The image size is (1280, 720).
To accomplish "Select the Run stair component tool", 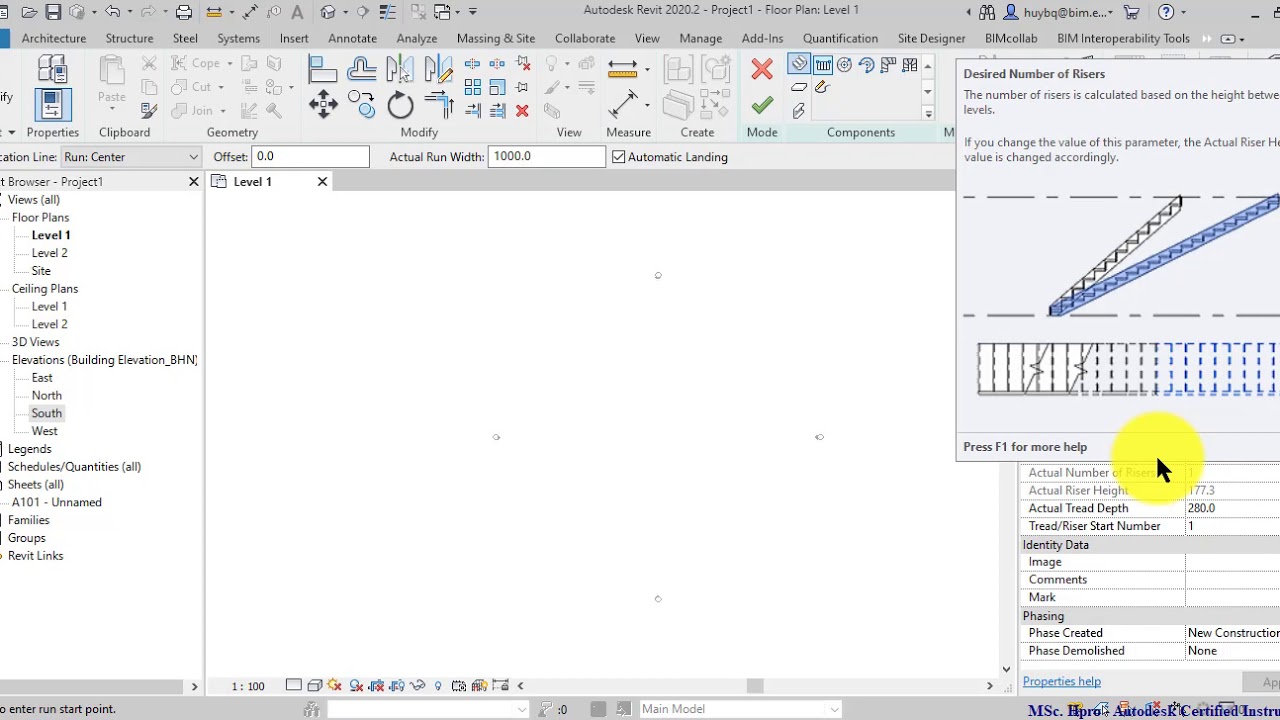I will coord(798,65).
